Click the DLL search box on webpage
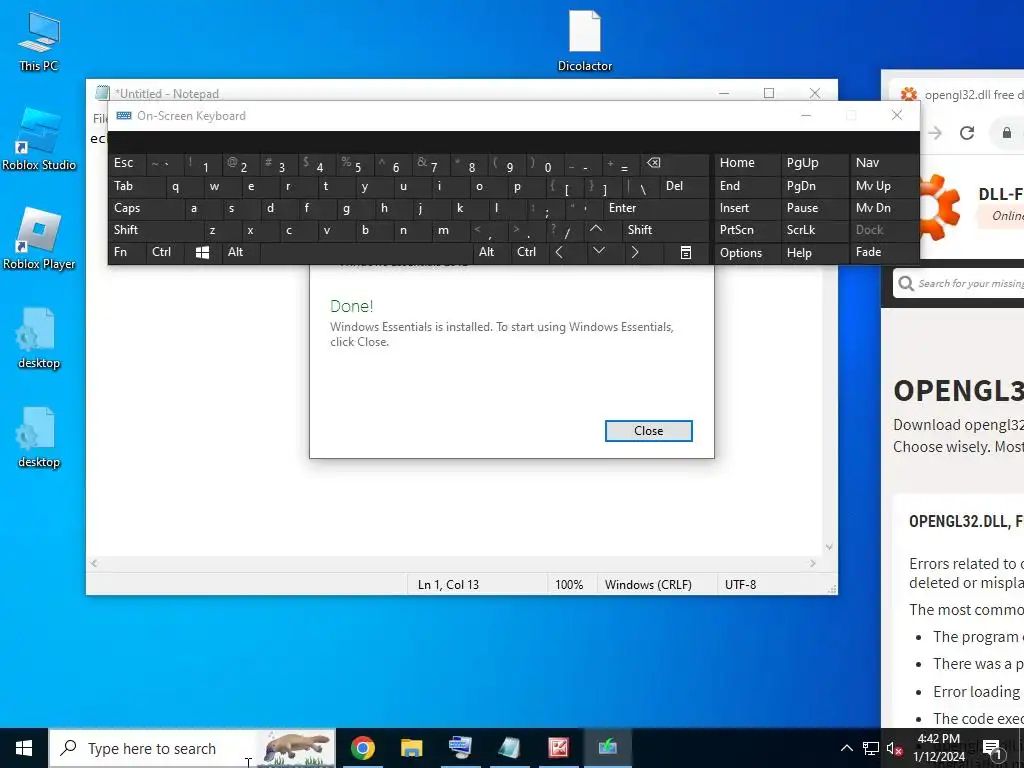 click(x=960, y=283)
